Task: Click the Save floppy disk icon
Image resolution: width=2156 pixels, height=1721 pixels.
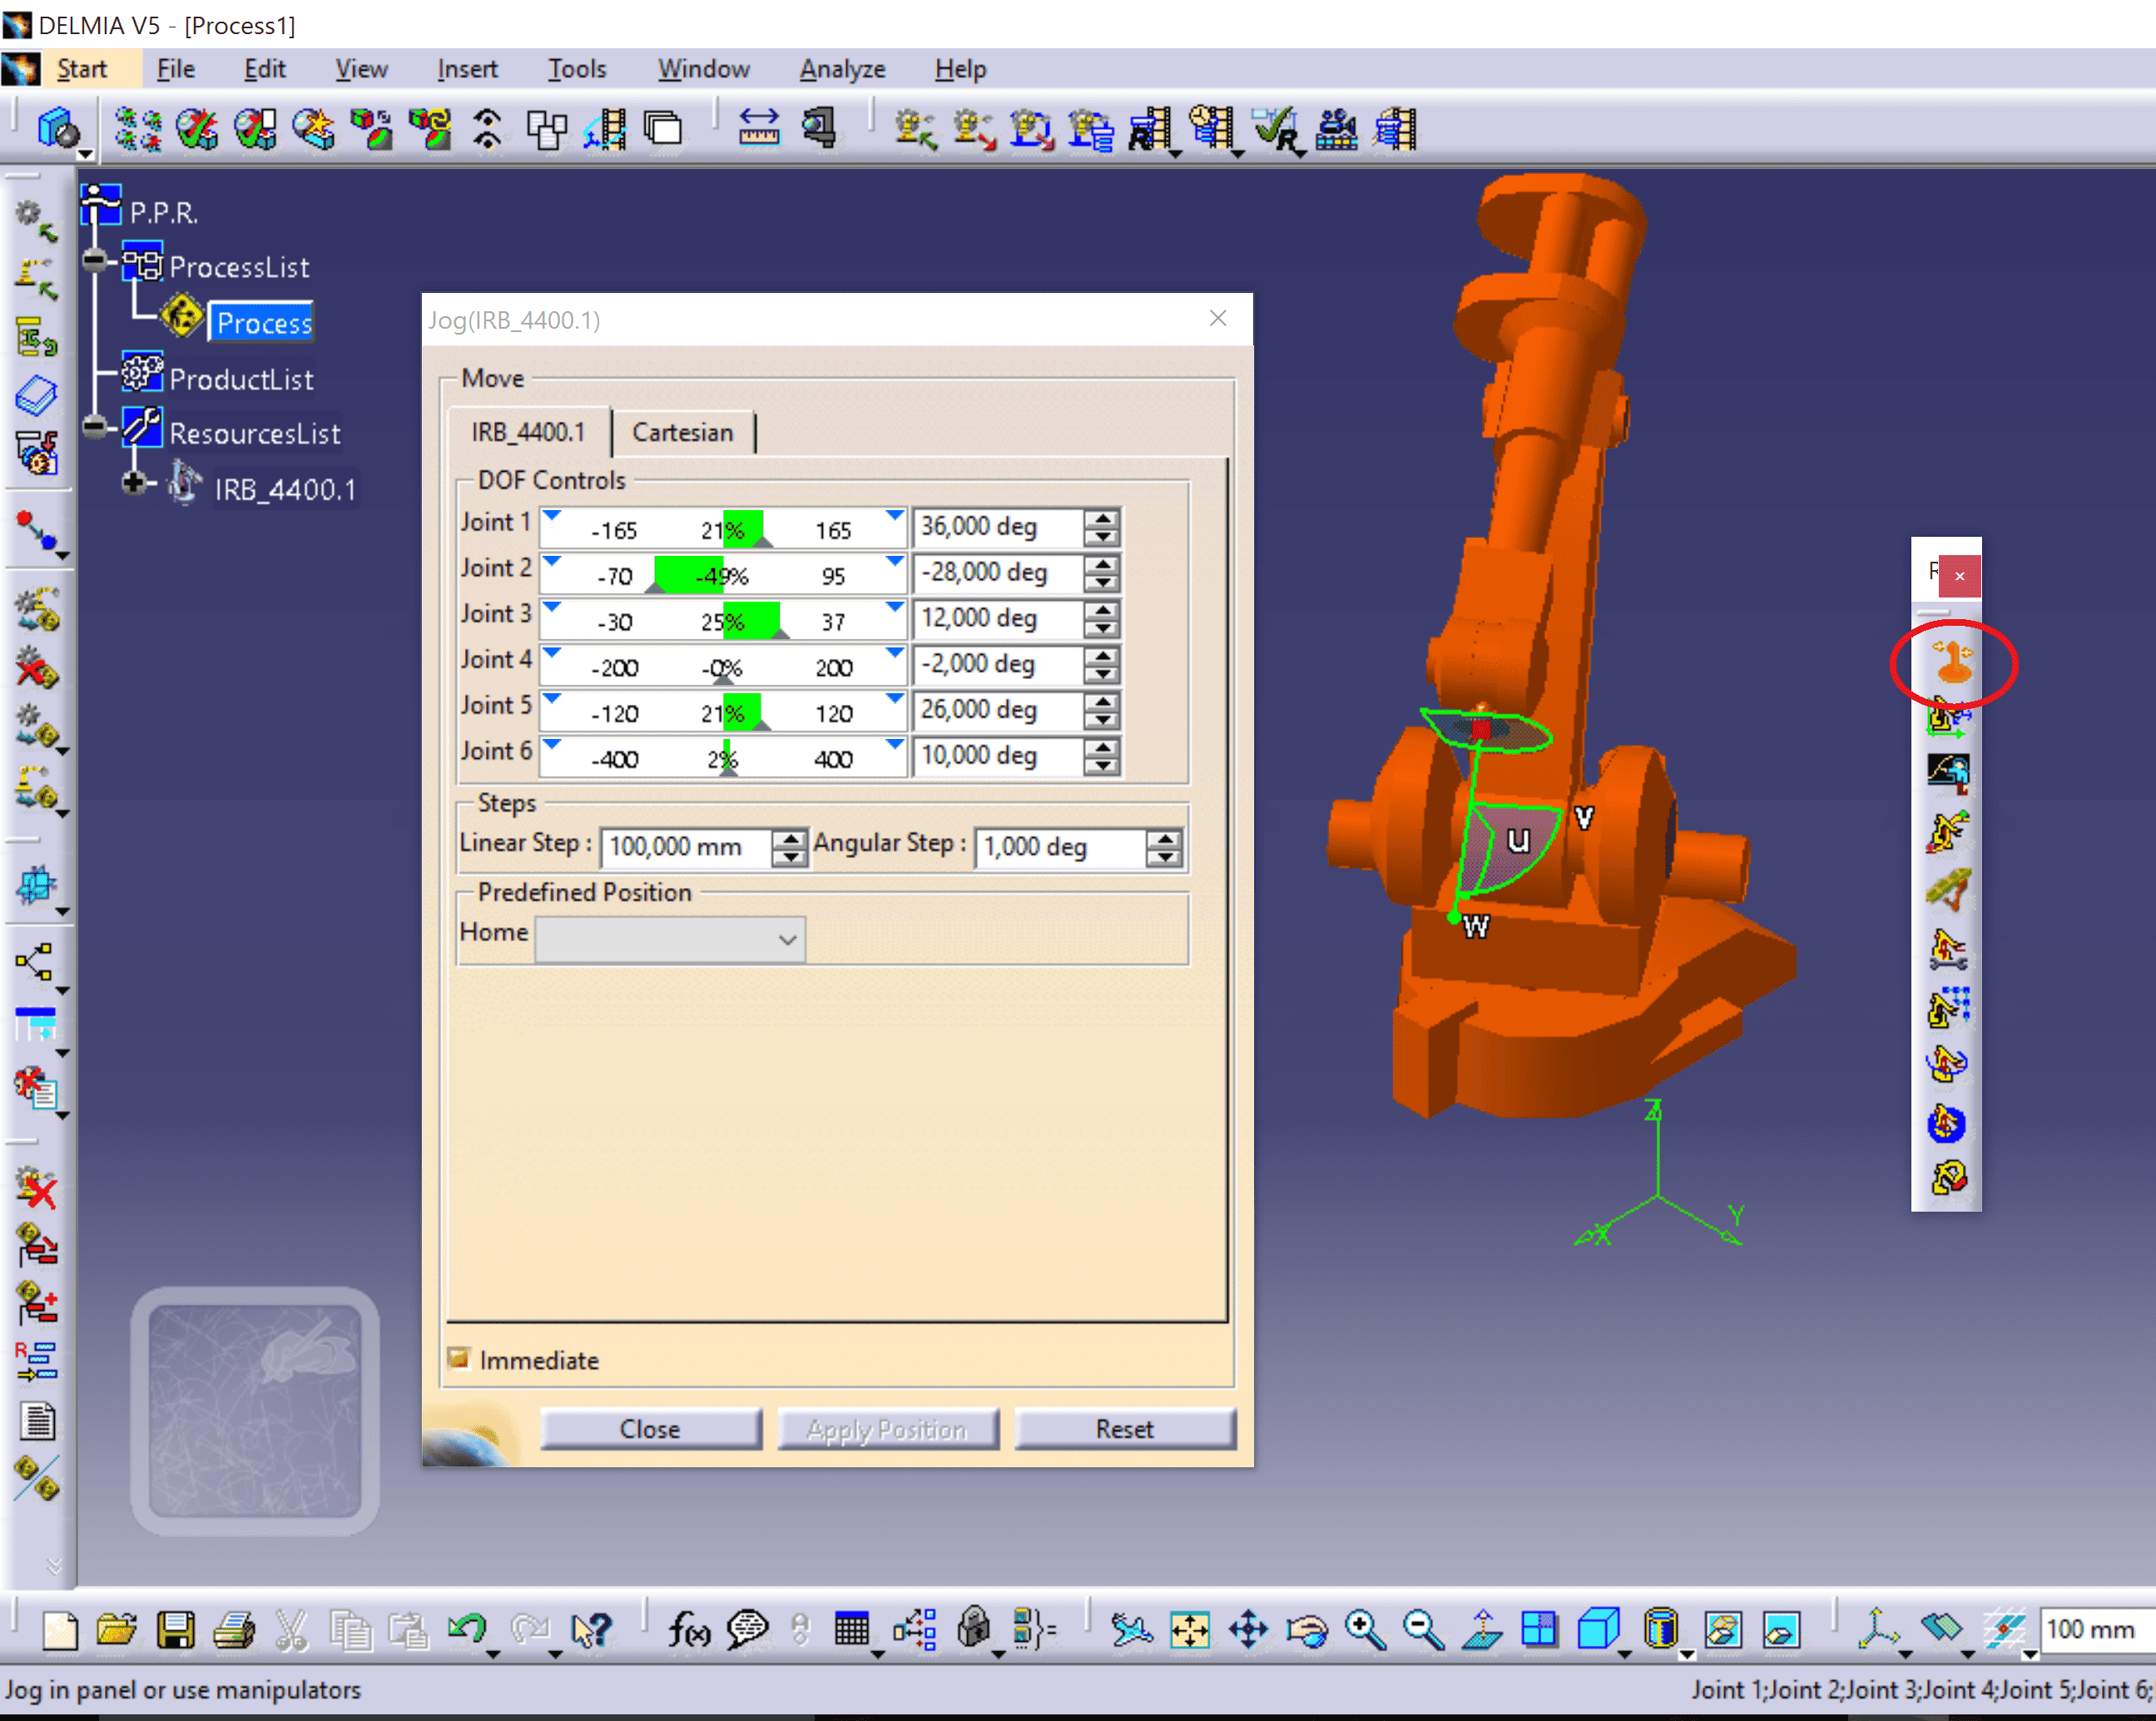Action: 175,1630
